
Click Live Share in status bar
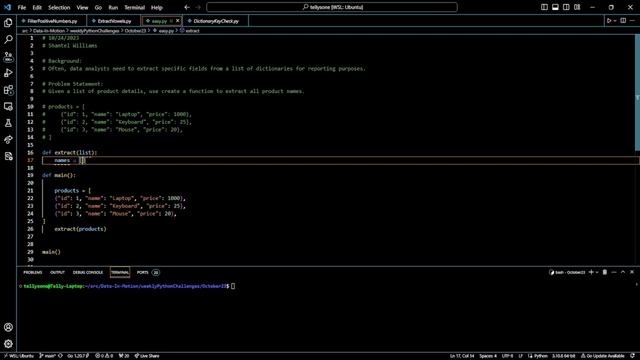[147, 356]
